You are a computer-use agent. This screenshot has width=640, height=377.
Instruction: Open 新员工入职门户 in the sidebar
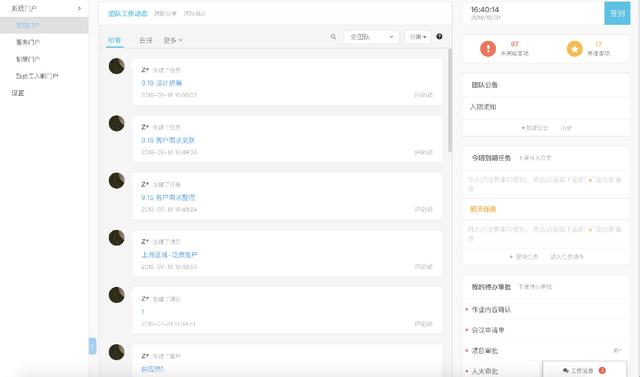[x=37, y=76]
